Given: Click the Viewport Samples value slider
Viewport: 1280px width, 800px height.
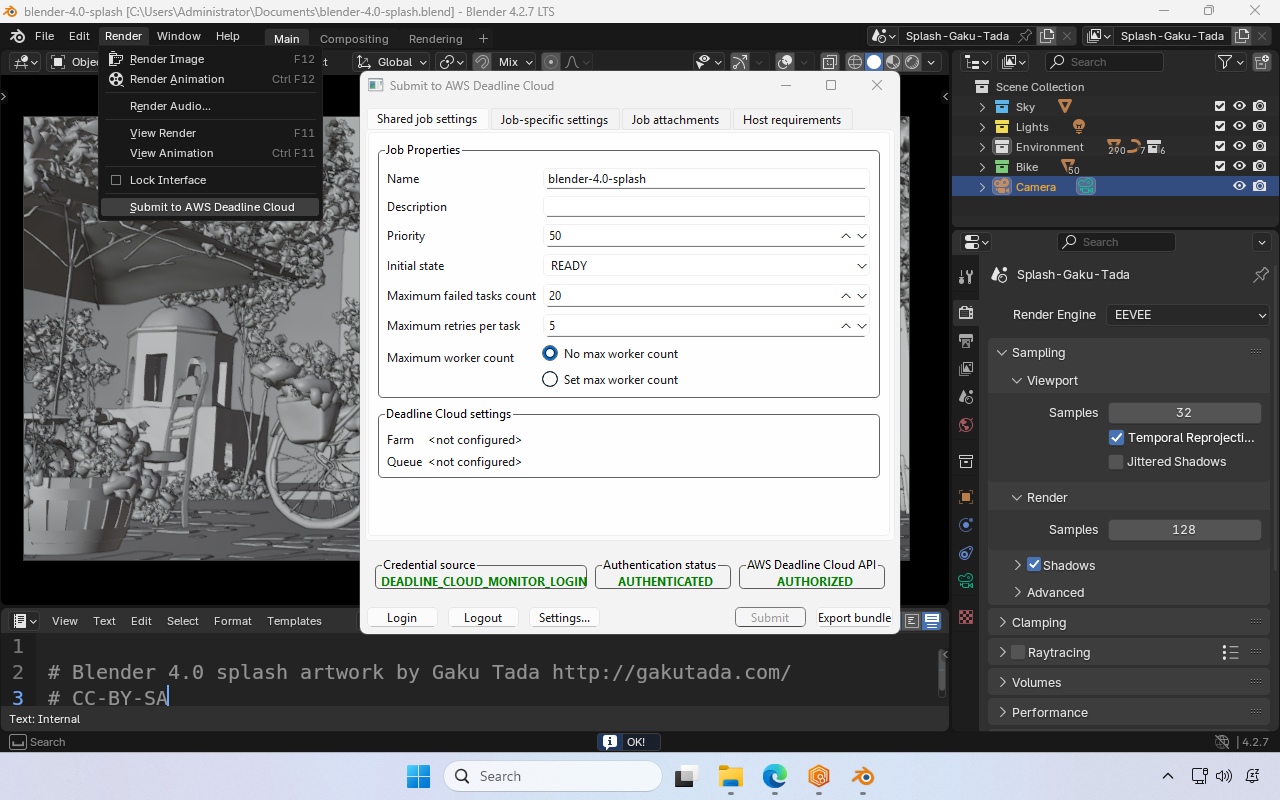Looking at the screenshot, I should click(1184, 412).
